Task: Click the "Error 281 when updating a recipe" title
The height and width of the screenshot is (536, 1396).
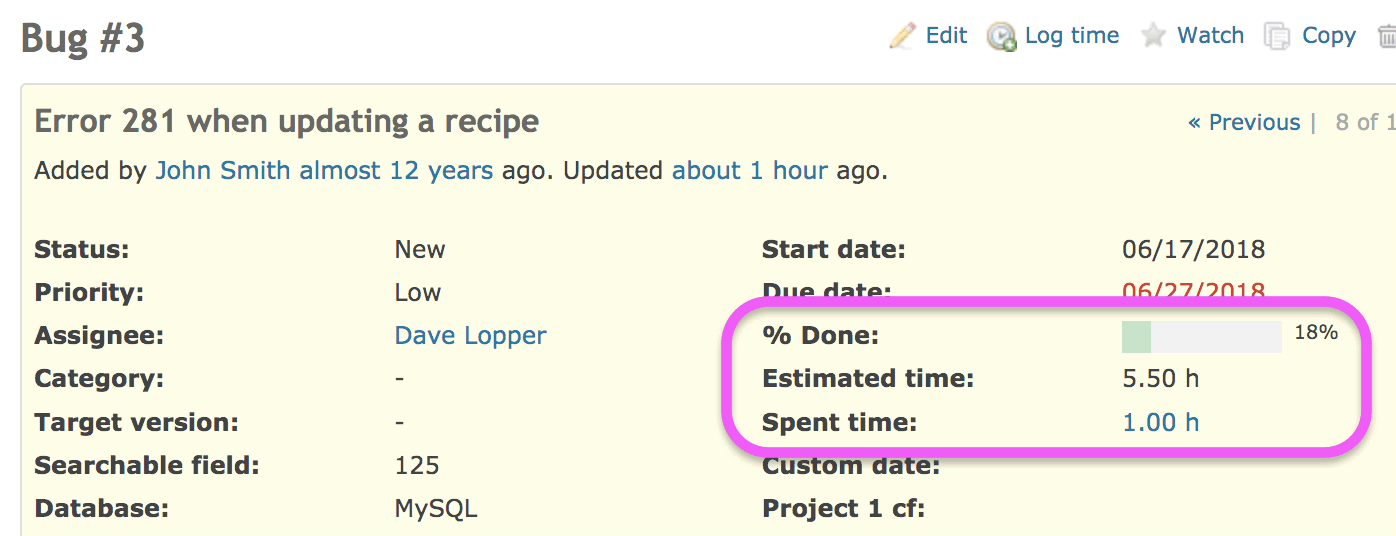Action: (286, 122)
